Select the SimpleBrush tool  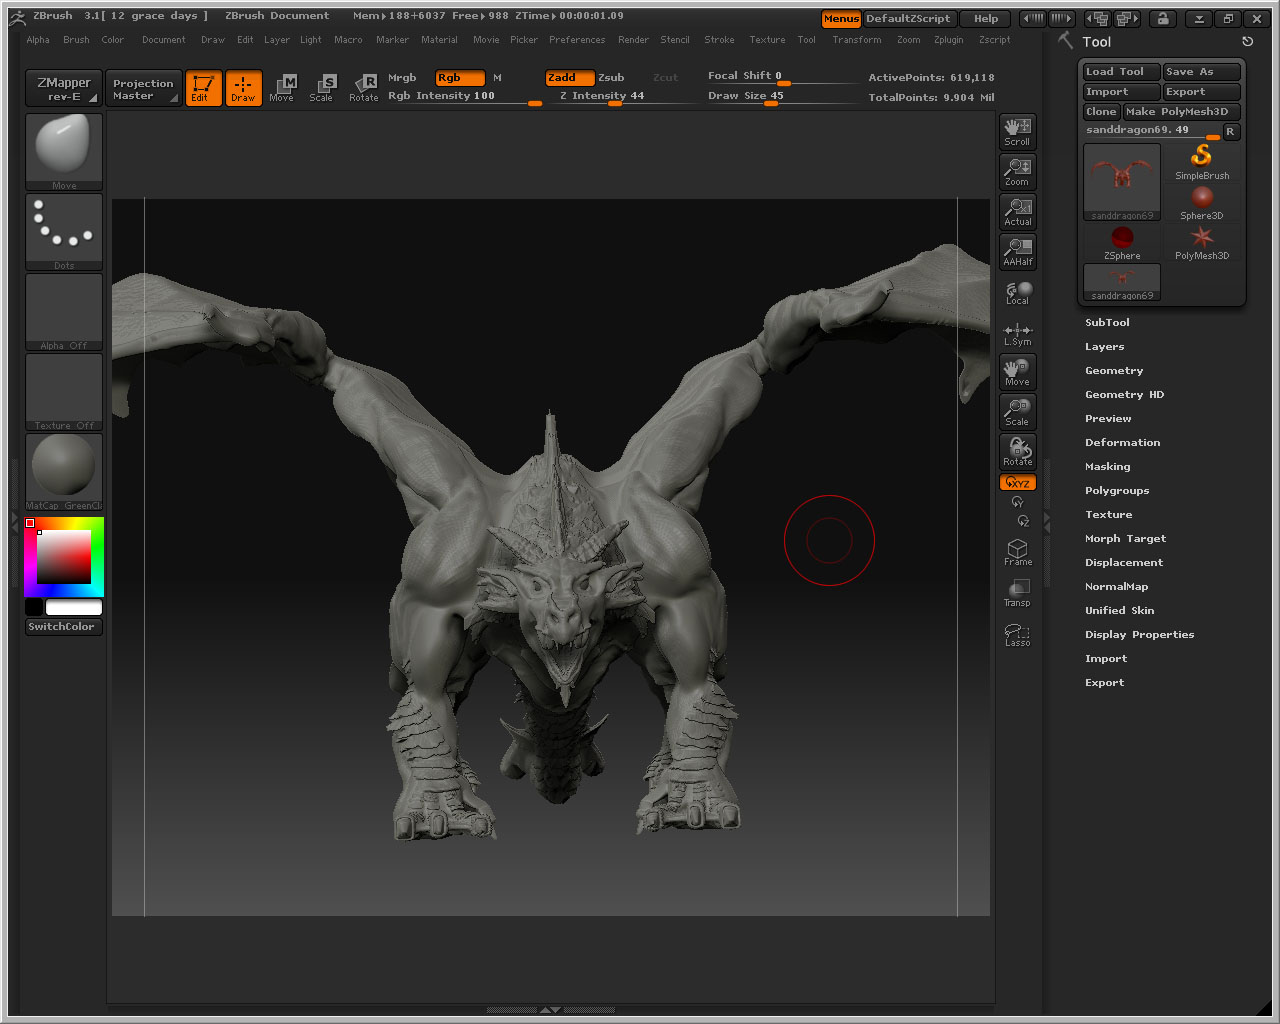point(1202,162)
